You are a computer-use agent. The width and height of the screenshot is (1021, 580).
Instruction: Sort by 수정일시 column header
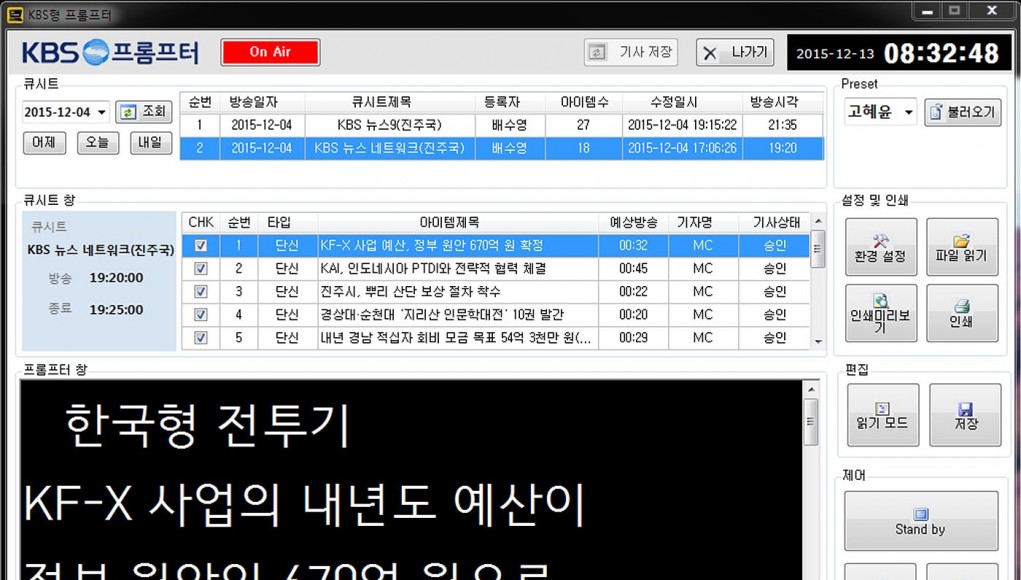click(682, 102)
